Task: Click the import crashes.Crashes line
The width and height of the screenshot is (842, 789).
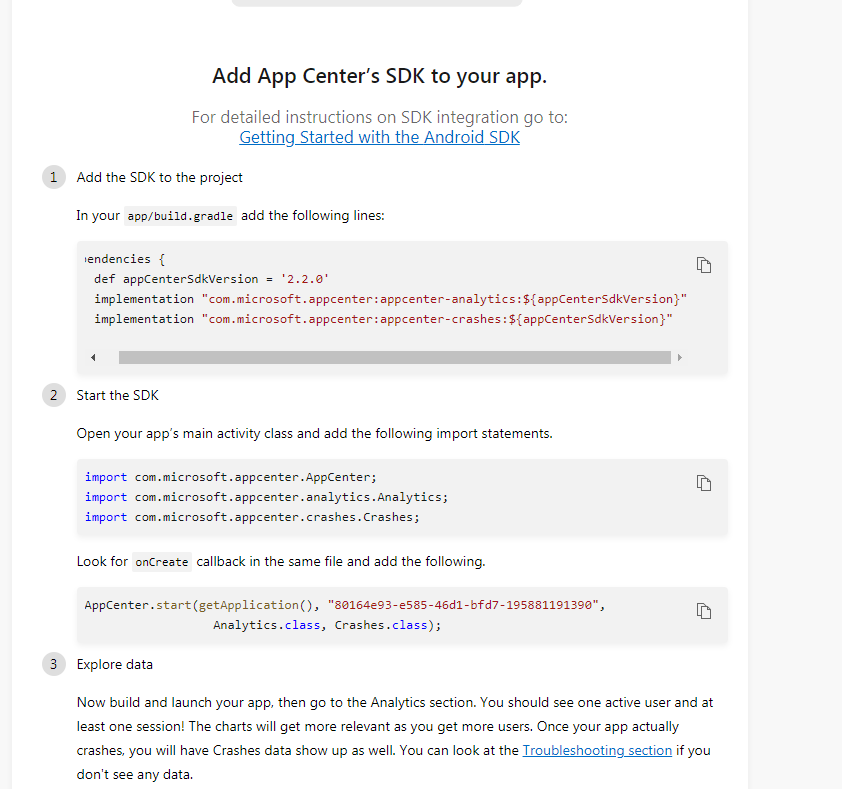Action: point(252,517)
